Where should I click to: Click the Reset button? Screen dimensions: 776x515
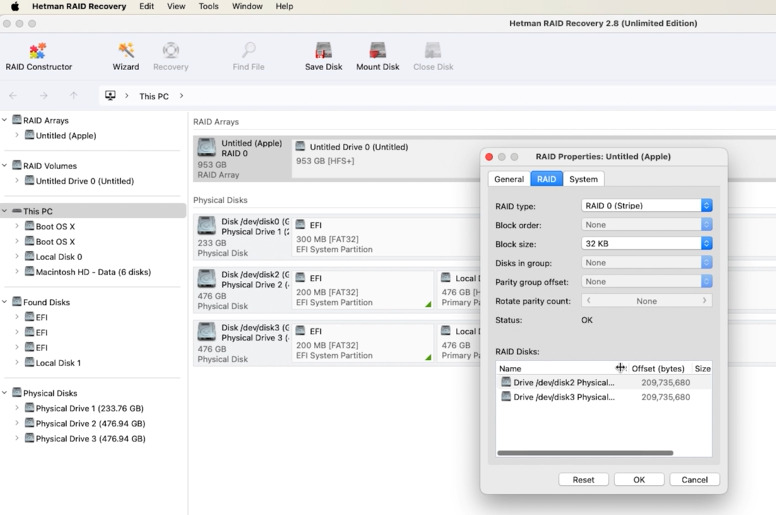(583, 479)
